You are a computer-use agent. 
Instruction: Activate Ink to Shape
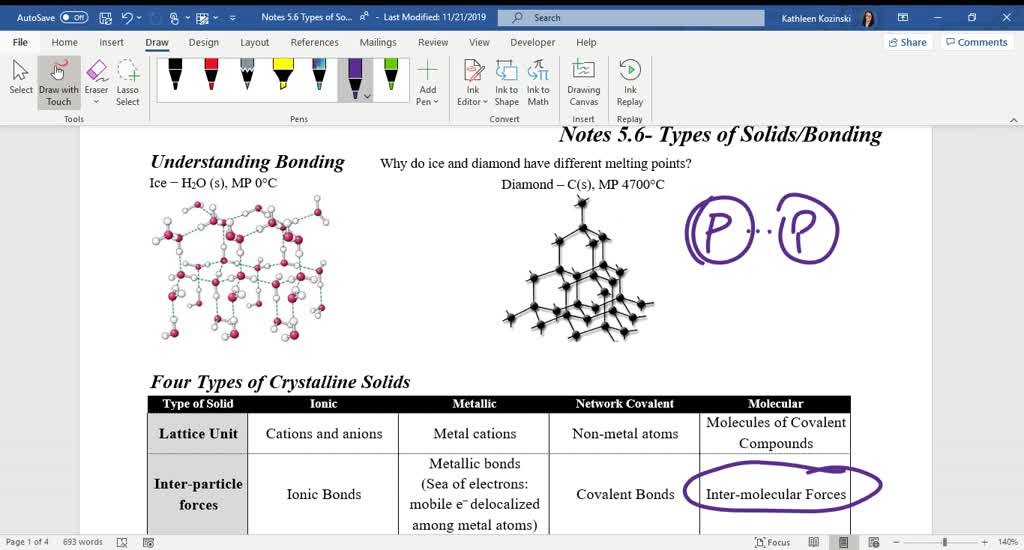506,83
